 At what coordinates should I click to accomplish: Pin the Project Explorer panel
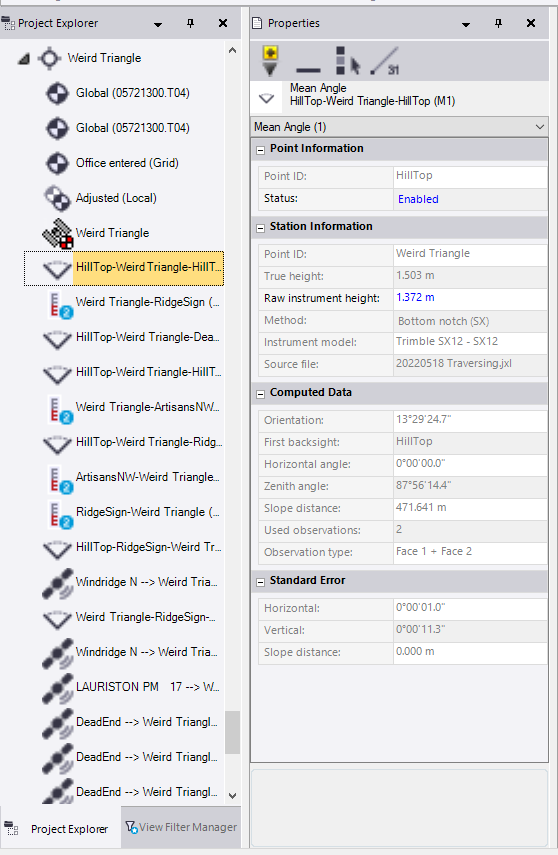coord(190,23)
